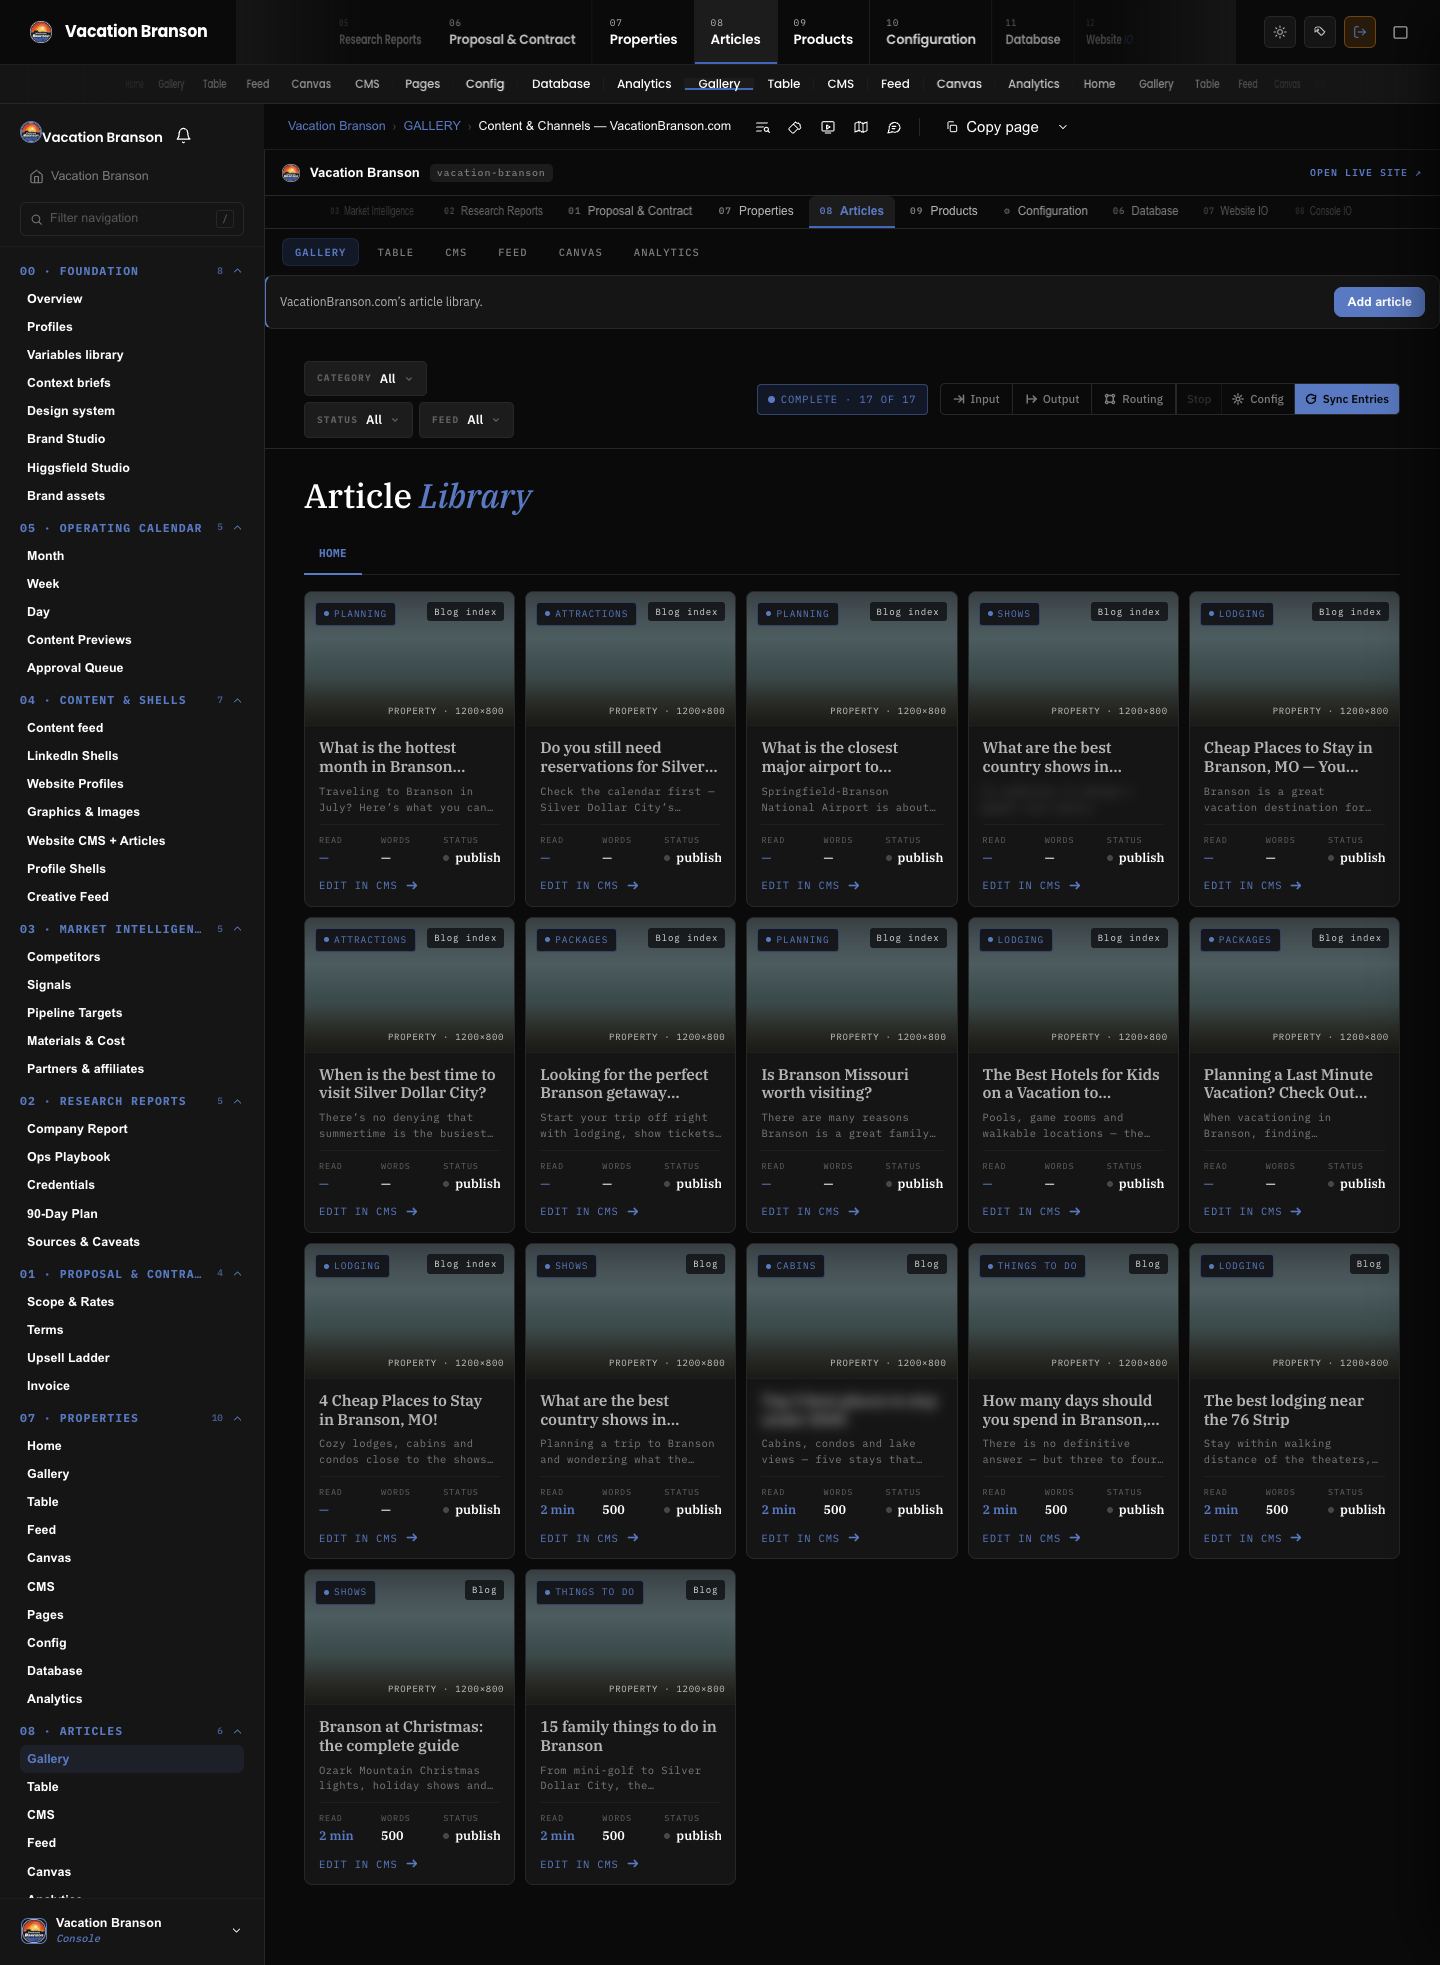
Task: Edit in CMS for Branson at Christmas article
Action: pos(368,1864)
